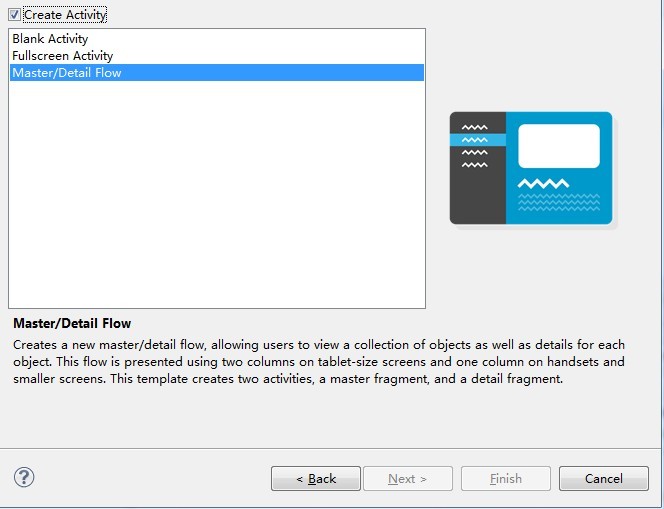This screenshot has height=509, width=664.
Task: Go to previous page with Back
Action: (315, 479)
